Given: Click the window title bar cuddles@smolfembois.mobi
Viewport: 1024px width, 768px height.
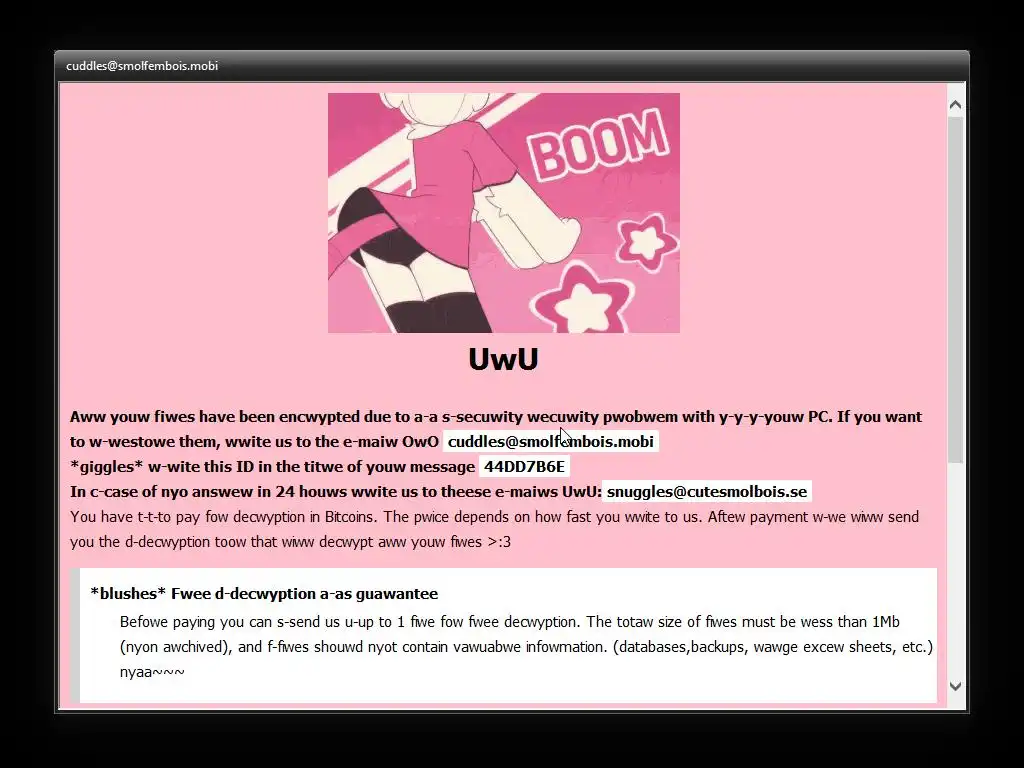Looking at the screenshot, I should (511, 66).
